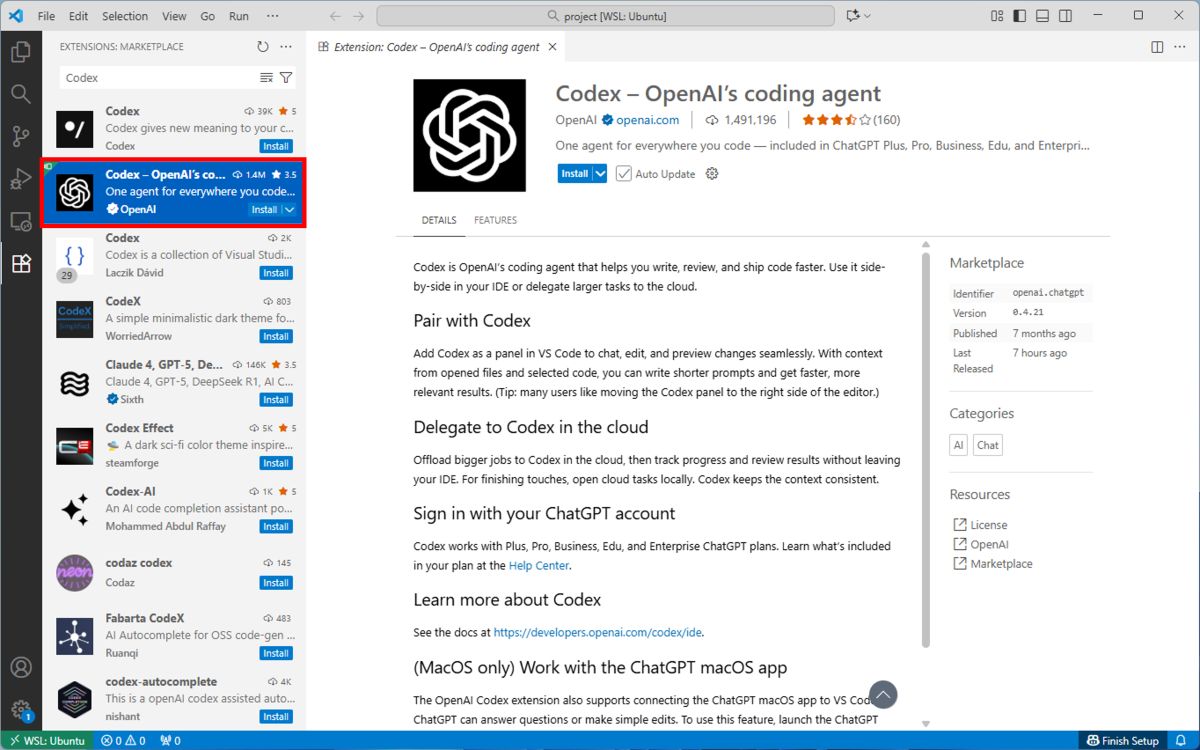The image size is (1200, 750).
Task: Open the Search view icon
Action: [21, 94]
